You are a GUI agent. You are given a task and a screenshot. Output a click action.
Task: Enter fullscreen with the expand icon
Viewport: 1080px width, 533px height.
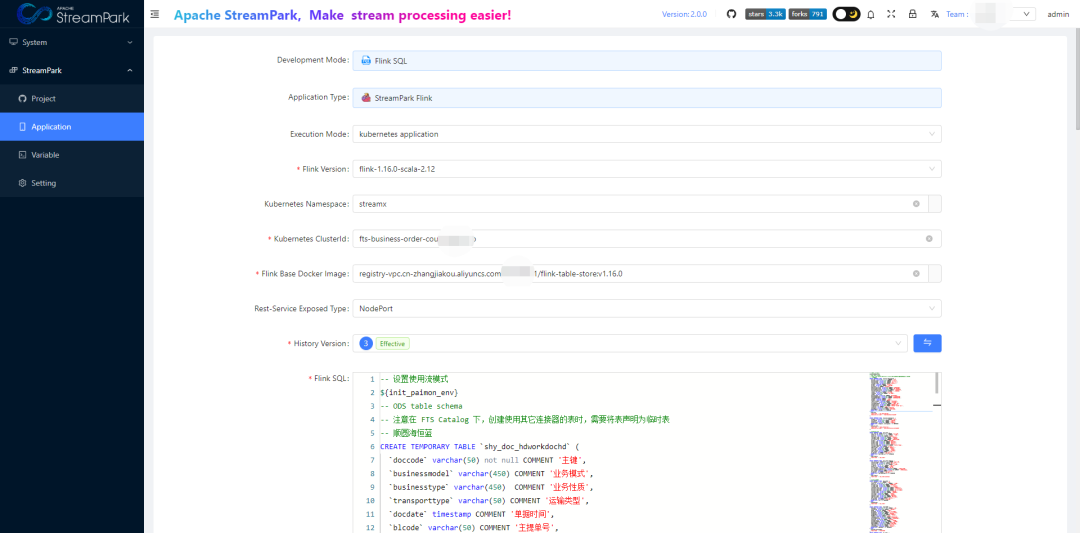tap(891, 14)
